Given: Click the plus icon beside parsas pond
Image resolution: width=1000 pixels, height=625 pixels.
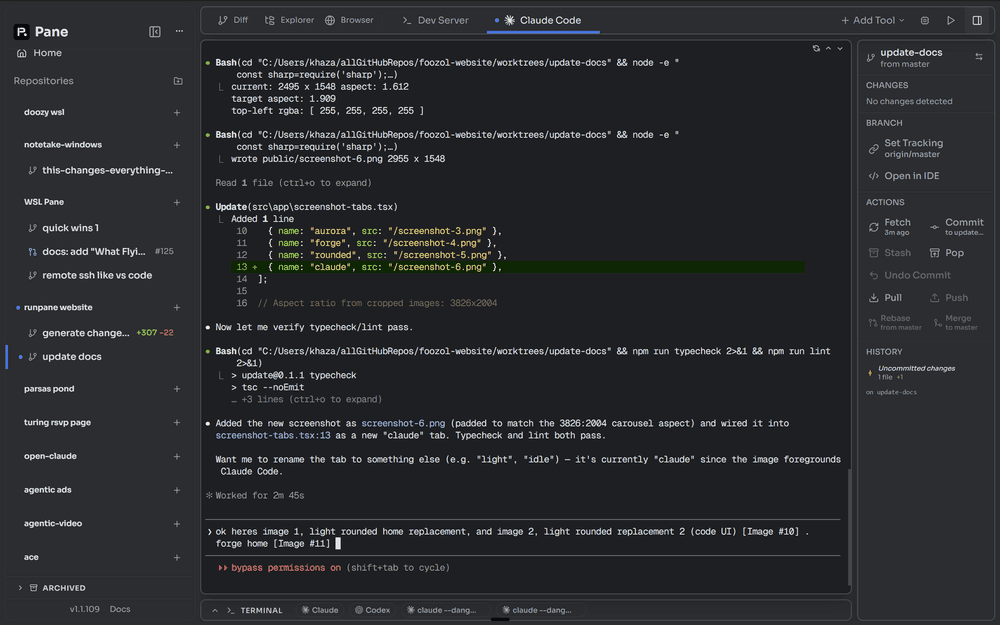Looking at the screenshot, I should [x=178, y=388].
